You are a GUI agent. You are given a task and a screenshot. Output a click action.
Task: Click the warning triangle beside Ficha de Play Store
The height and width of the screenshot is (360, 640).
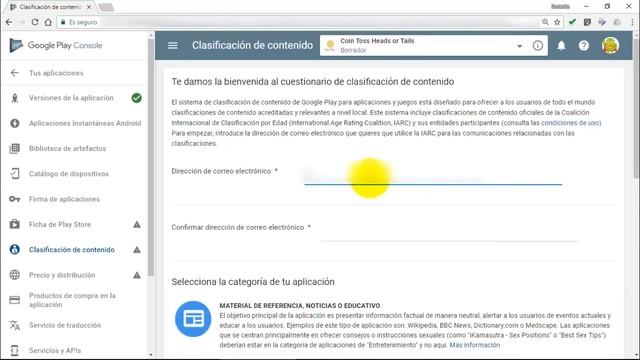click(x=137, y=224)
